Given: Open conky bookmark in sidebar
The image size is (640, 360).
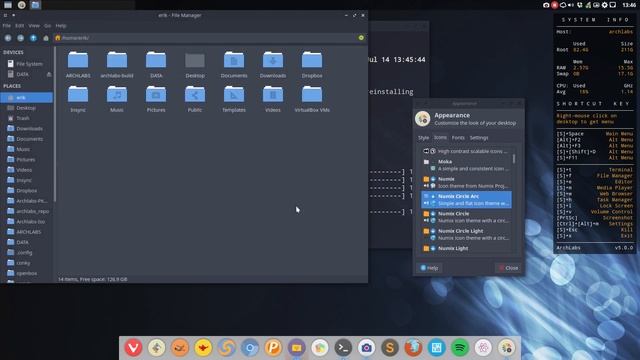Looking at the screenshot, I should (27, 263).
